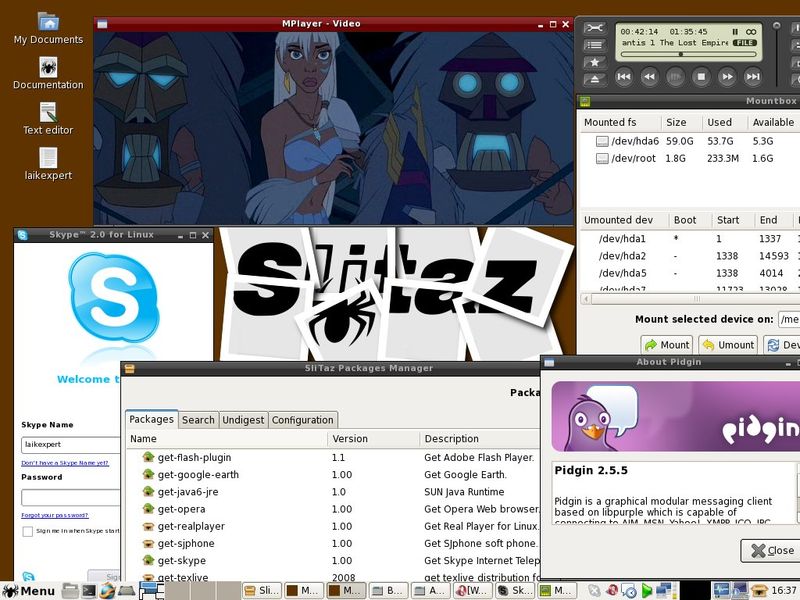Switch to Undigest tab
Screen dimensions: 800x600
[x=243, y=420]
